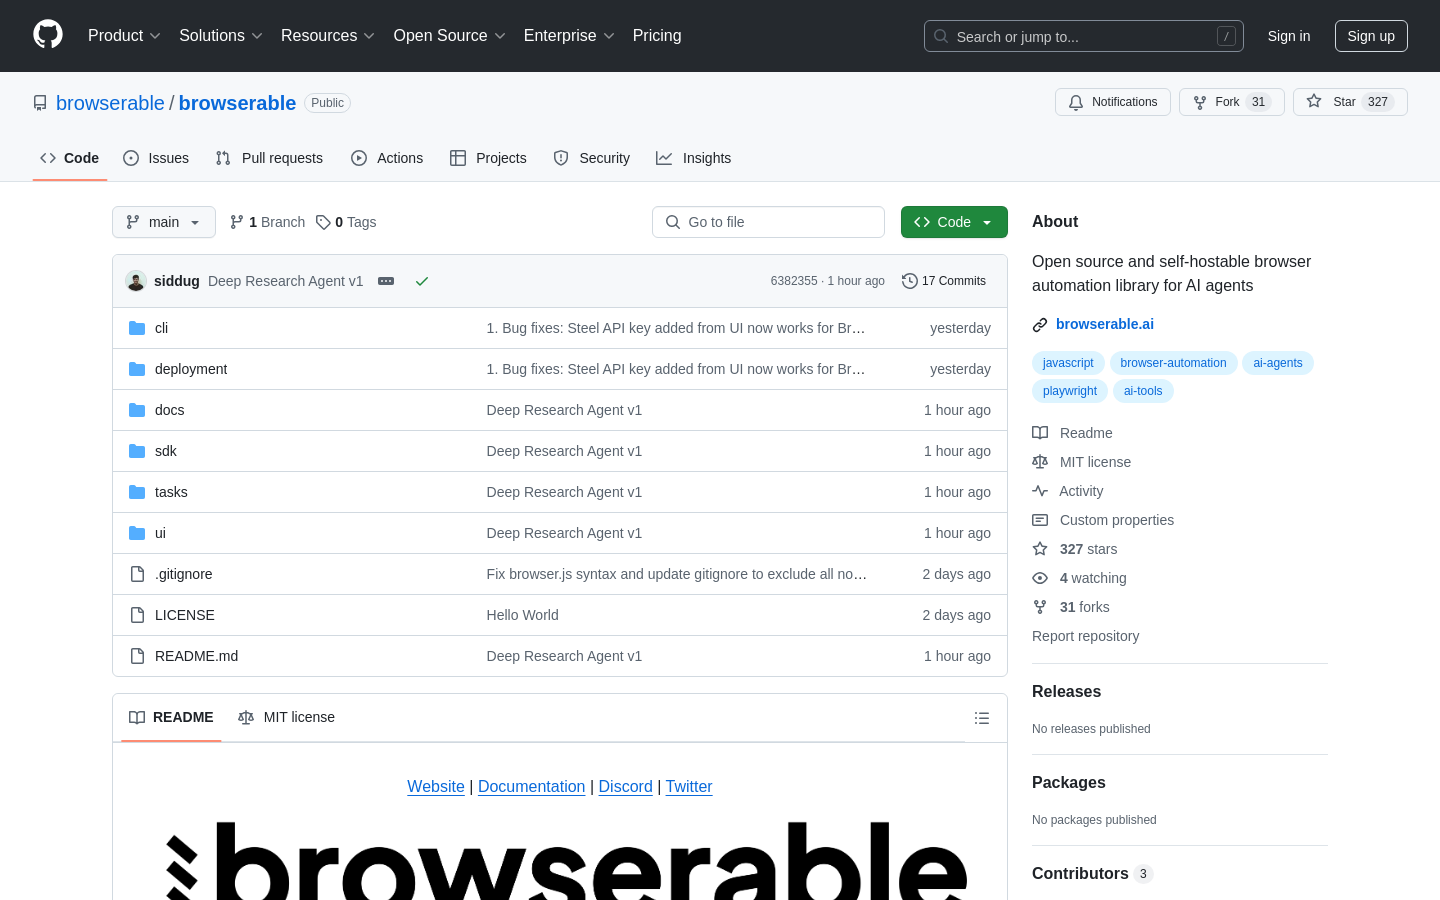Click the tasks folder icon
The image size is (1440, 900).
(x=137, y=492)
